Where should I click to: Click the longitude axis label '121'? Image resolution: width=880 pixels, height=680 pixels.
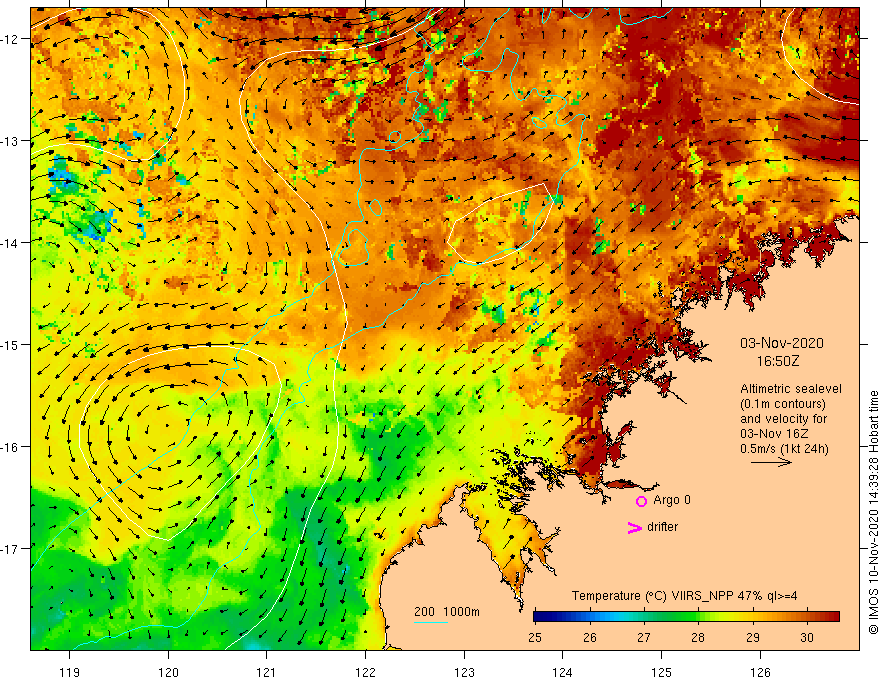click(x=267, y=672)
